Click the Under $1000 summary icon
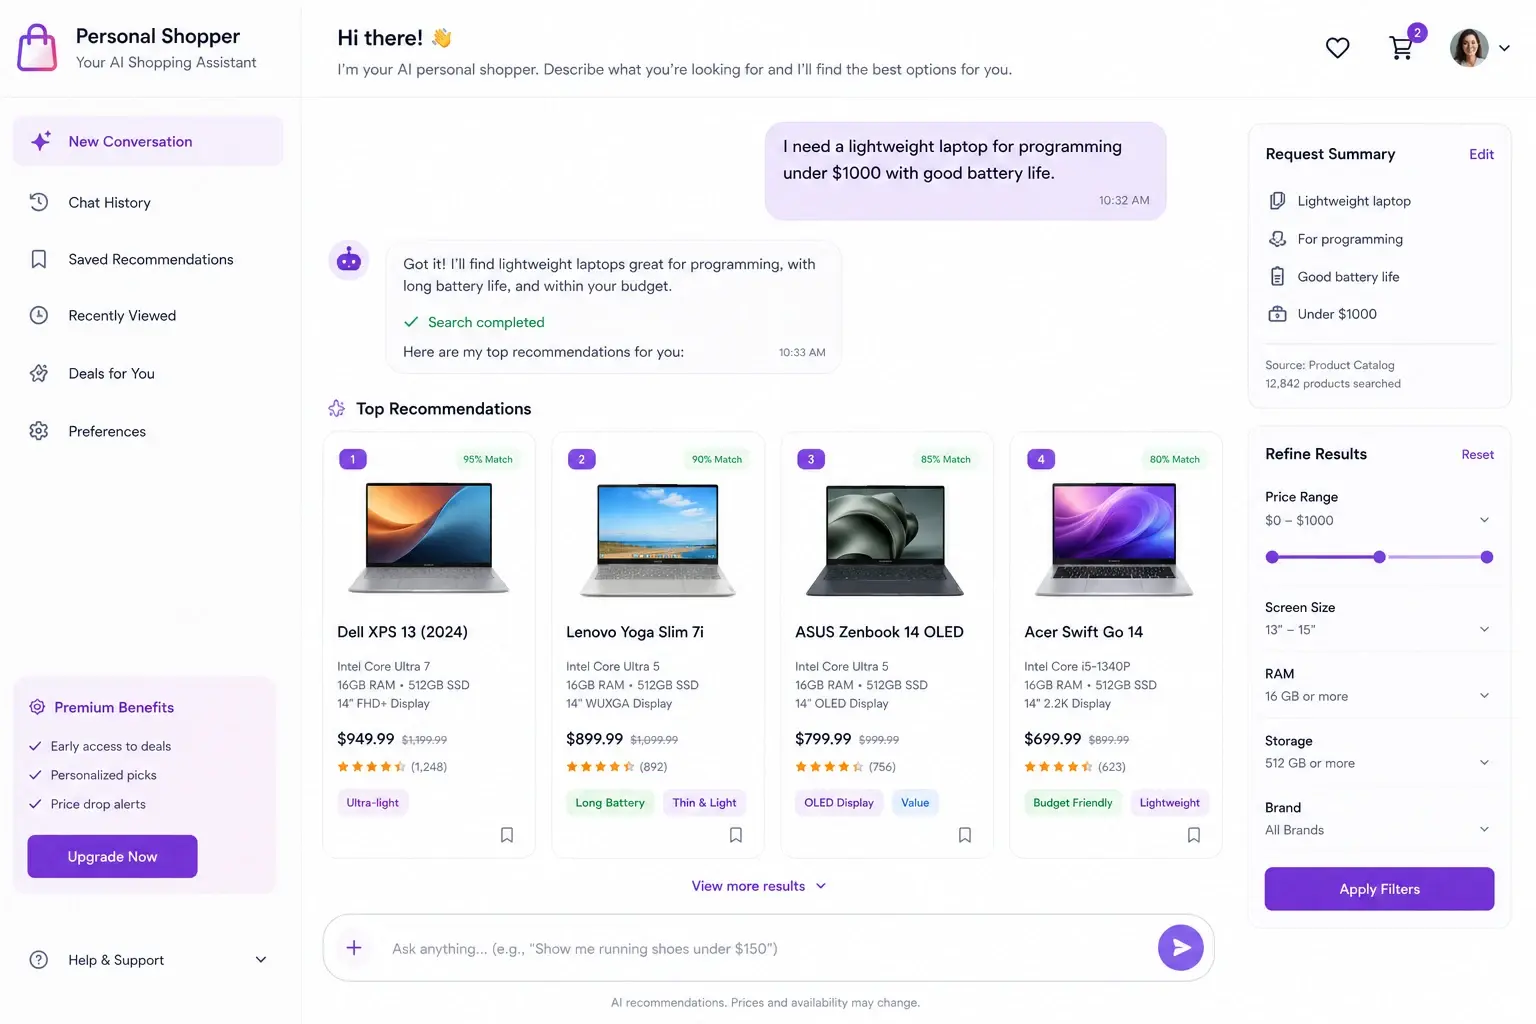 (1277, 314)
